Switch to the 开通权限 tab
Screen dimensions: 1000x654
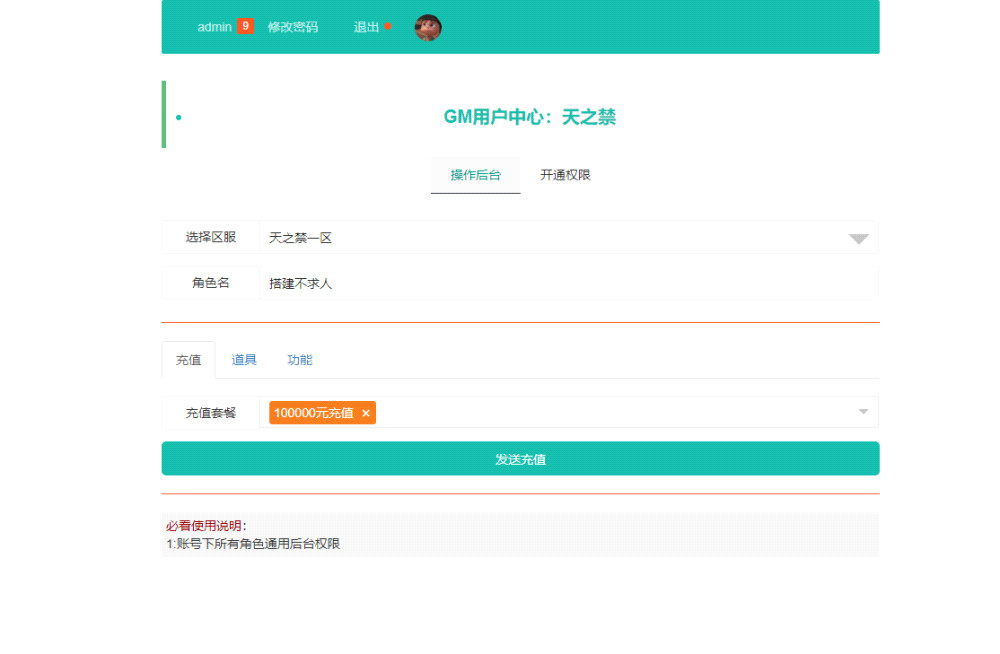click(565, 175)
